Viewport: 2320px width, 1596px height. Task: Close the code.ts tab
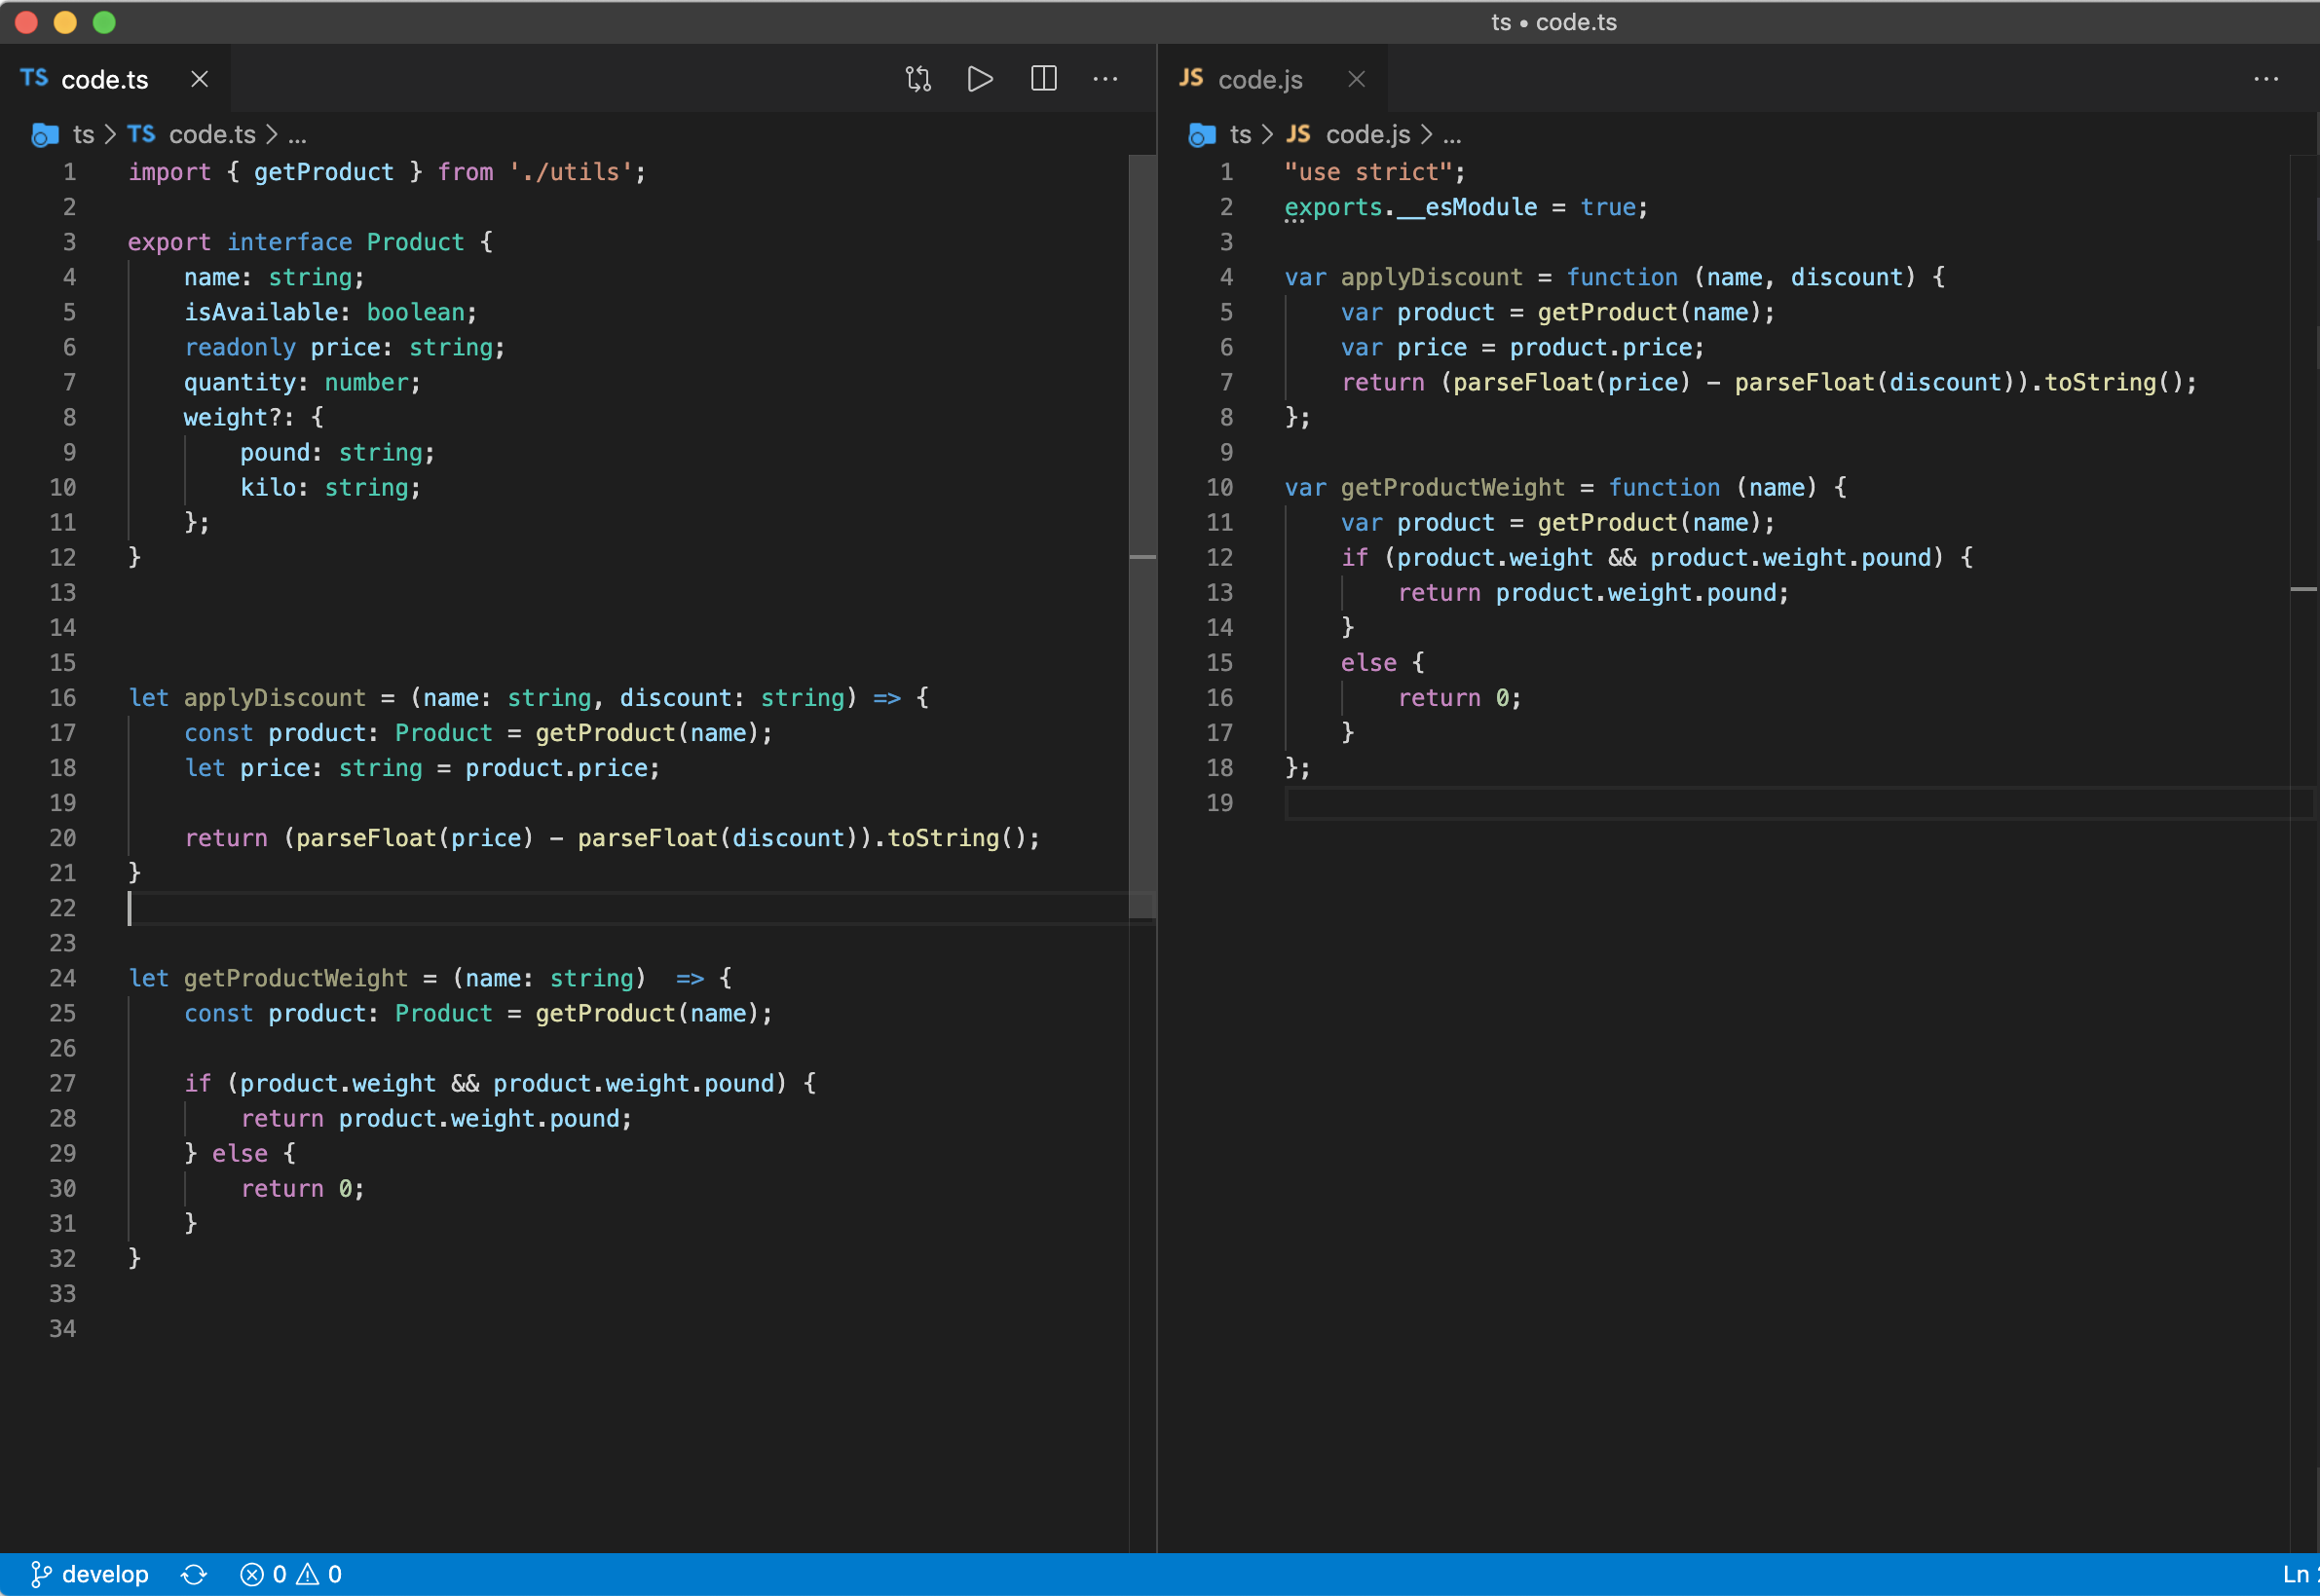point(200,79)
